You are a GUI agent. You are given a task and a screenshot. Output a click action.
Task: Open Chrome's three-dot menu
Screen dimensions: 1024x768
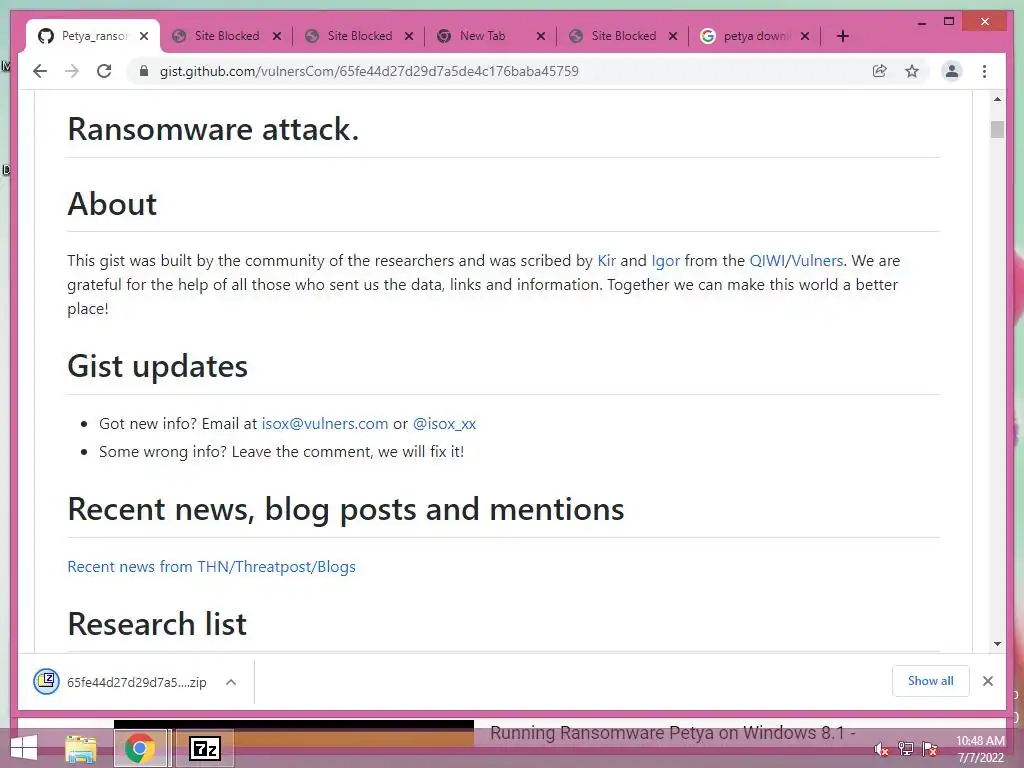pyautogui.click(x=984, y=71)
